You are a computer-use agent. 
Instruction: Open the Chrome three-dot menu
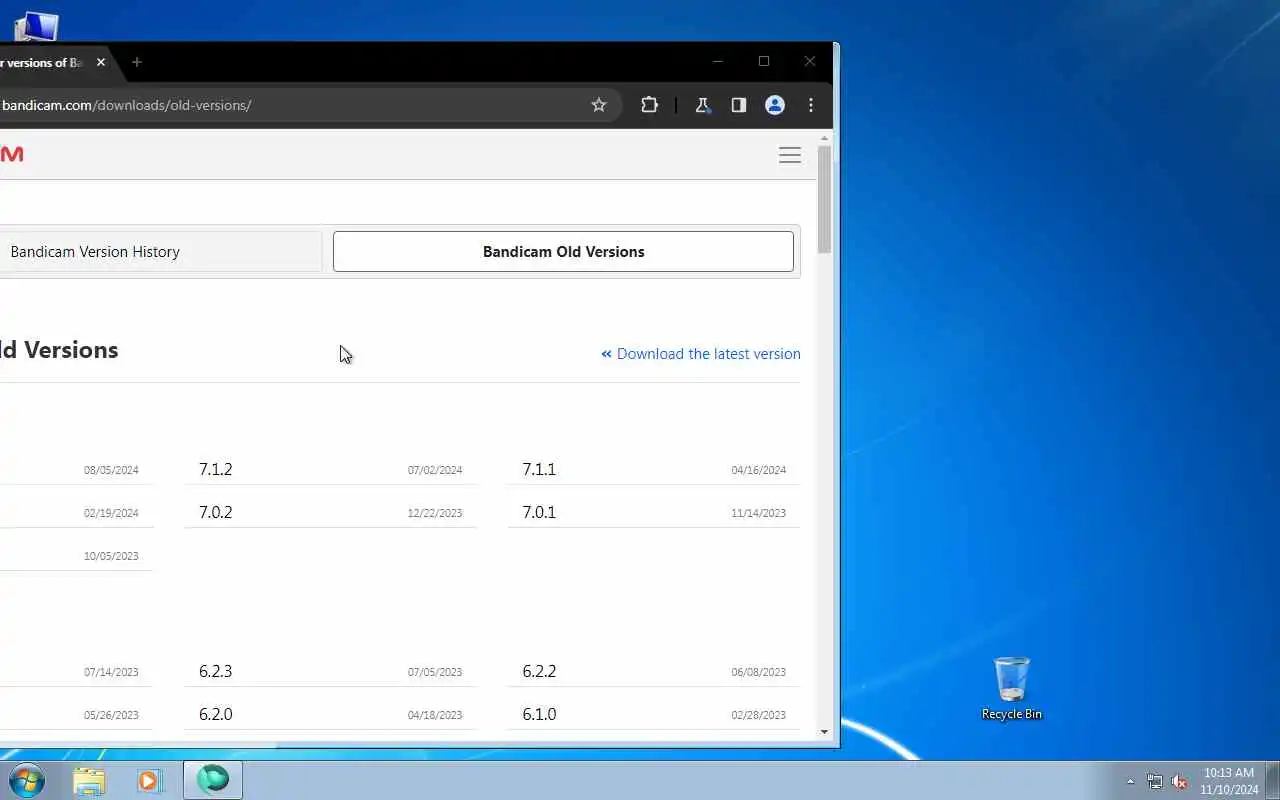(811, 105)
